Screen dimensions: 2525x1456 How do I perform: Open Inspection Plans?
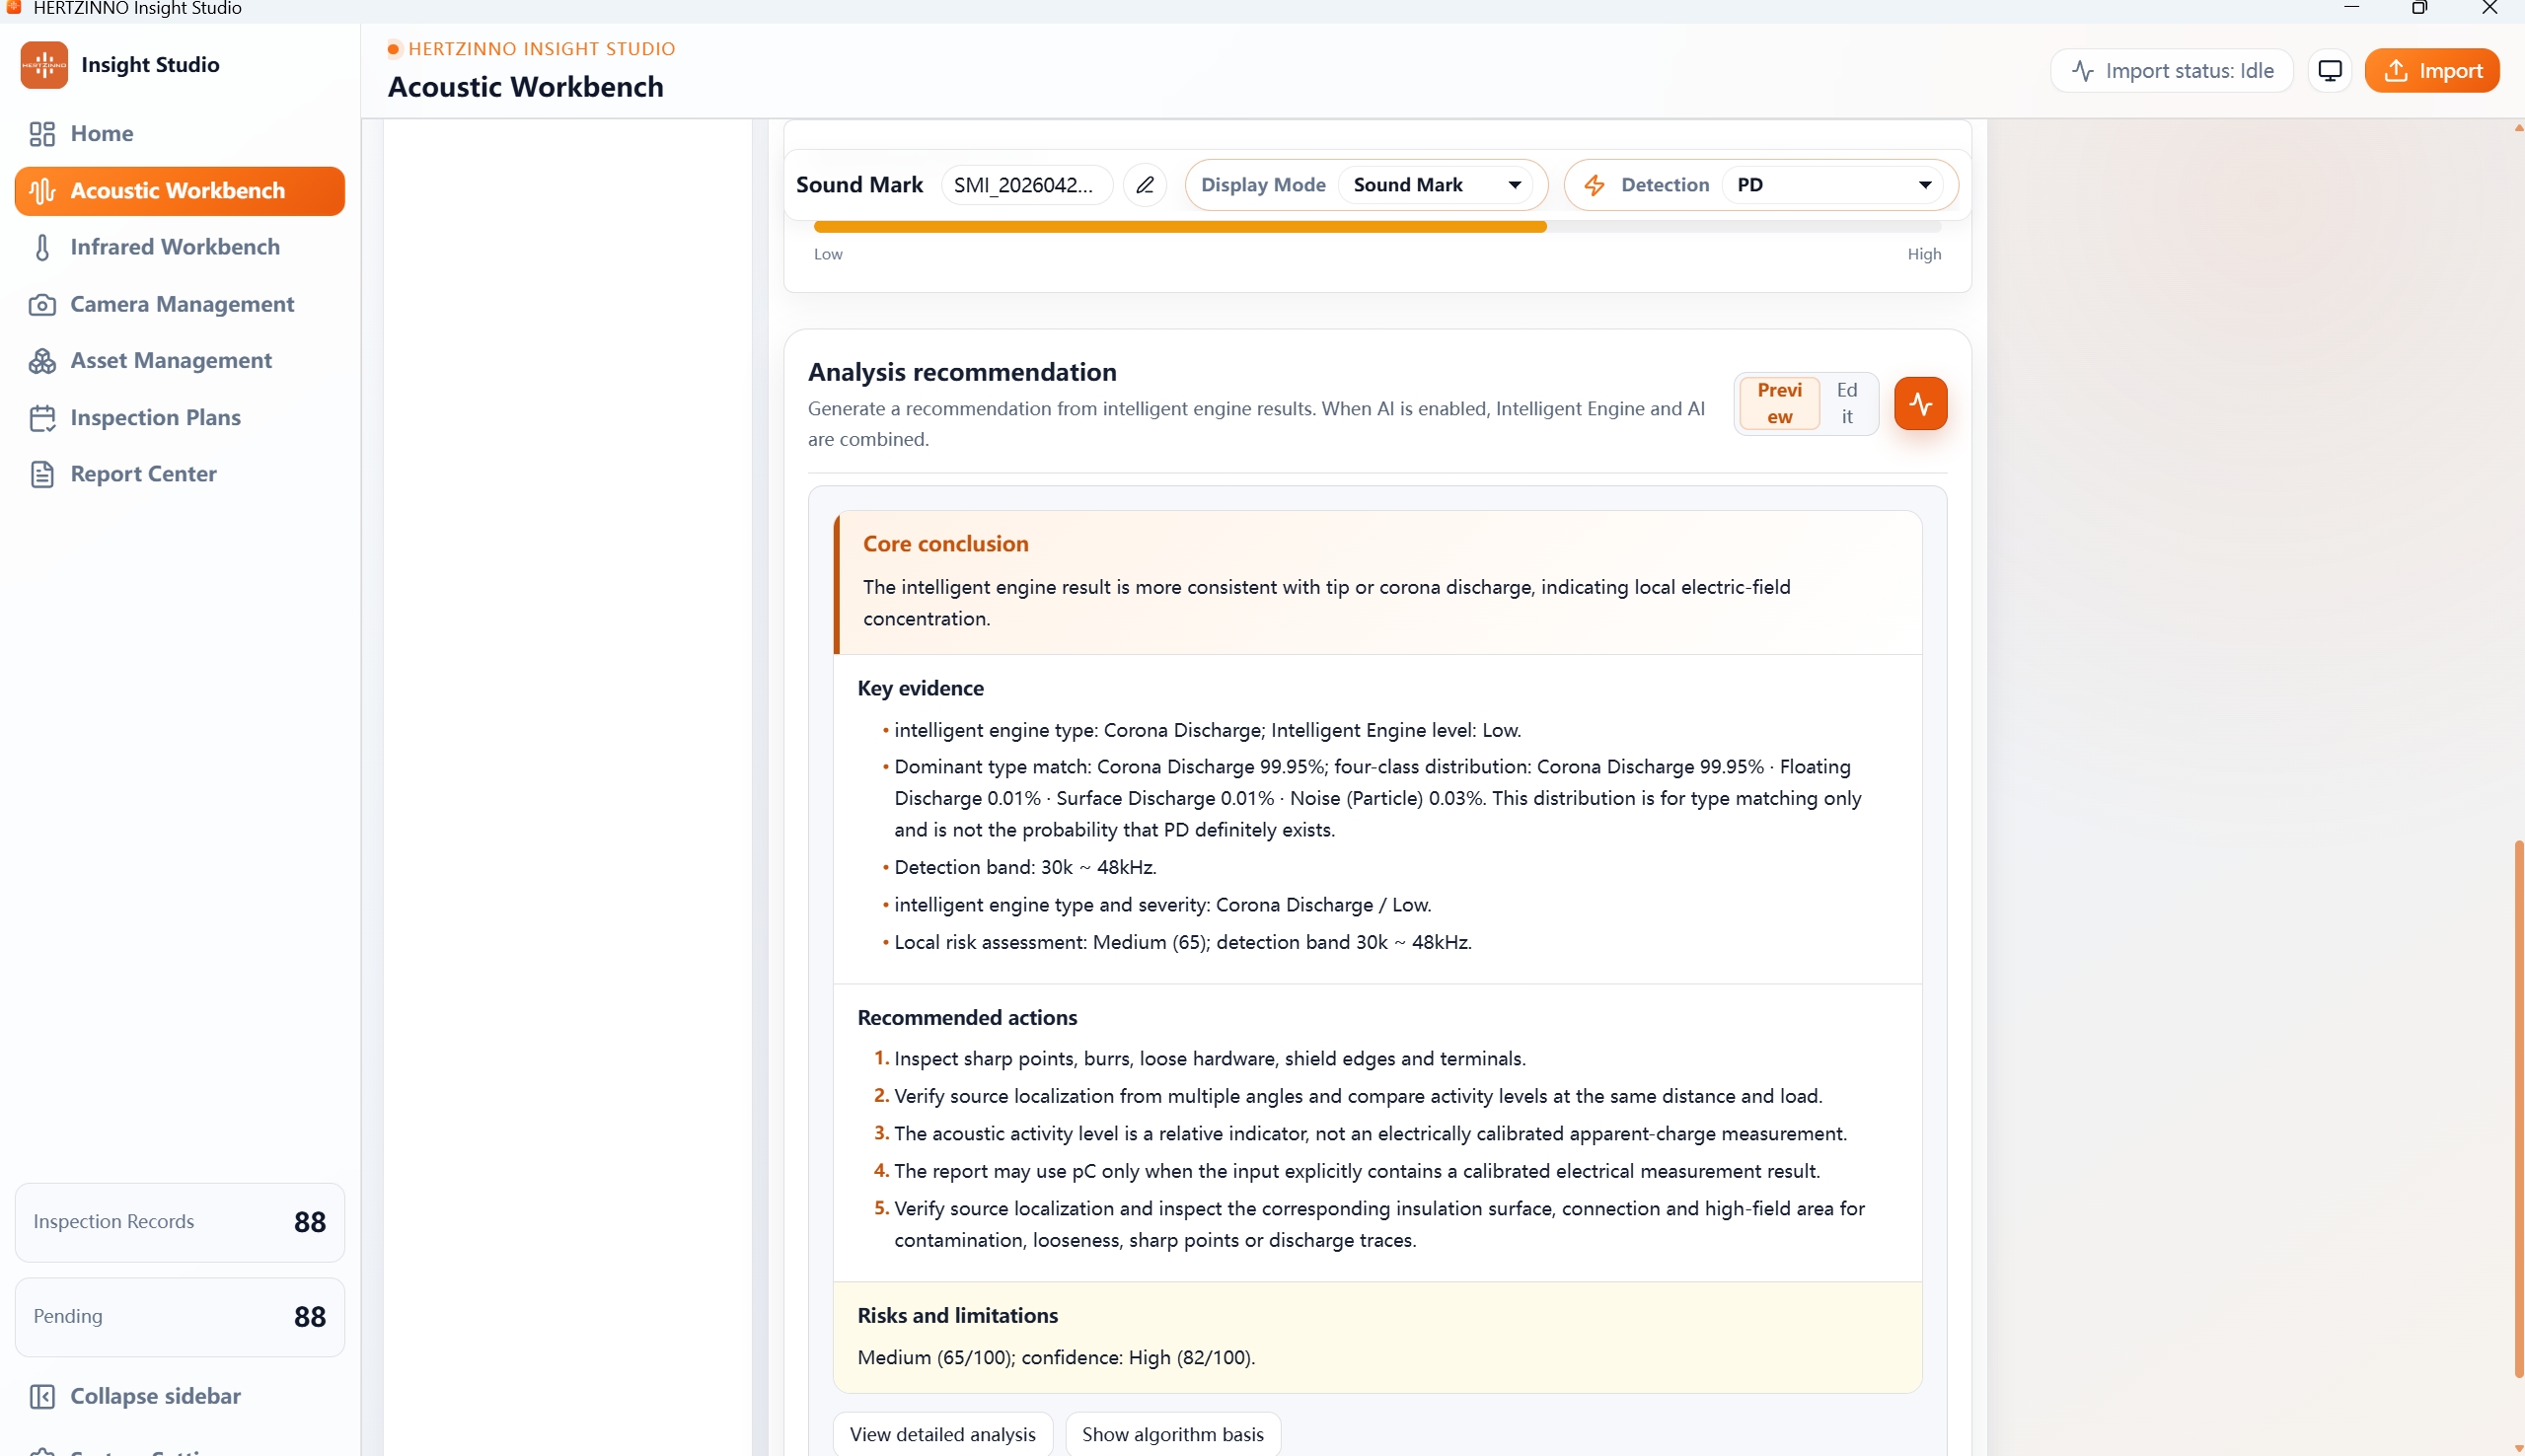tap(180, 418)
